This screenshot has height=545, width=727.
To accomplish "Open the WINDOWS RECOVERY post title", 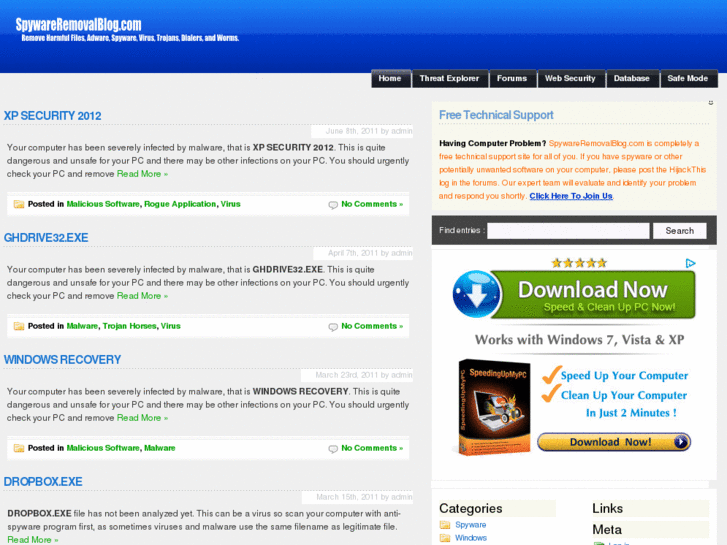I will point(62,360).
